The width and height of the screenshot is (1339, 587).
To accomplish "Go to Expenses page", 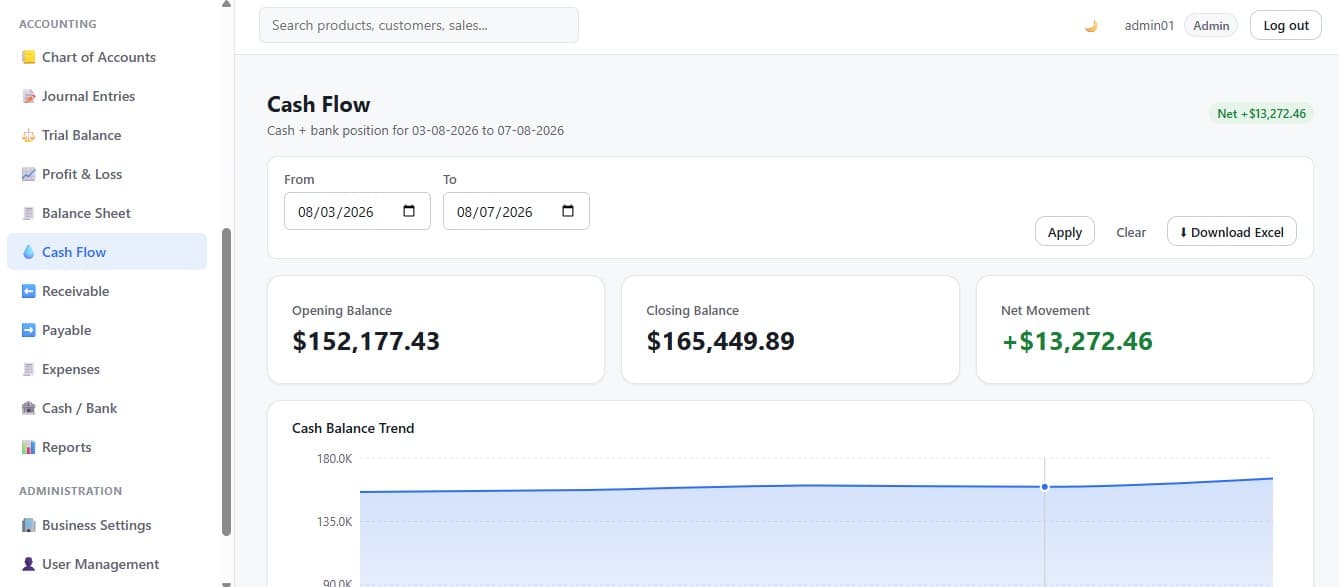I will pyautogui.click(x=107, y=369).
